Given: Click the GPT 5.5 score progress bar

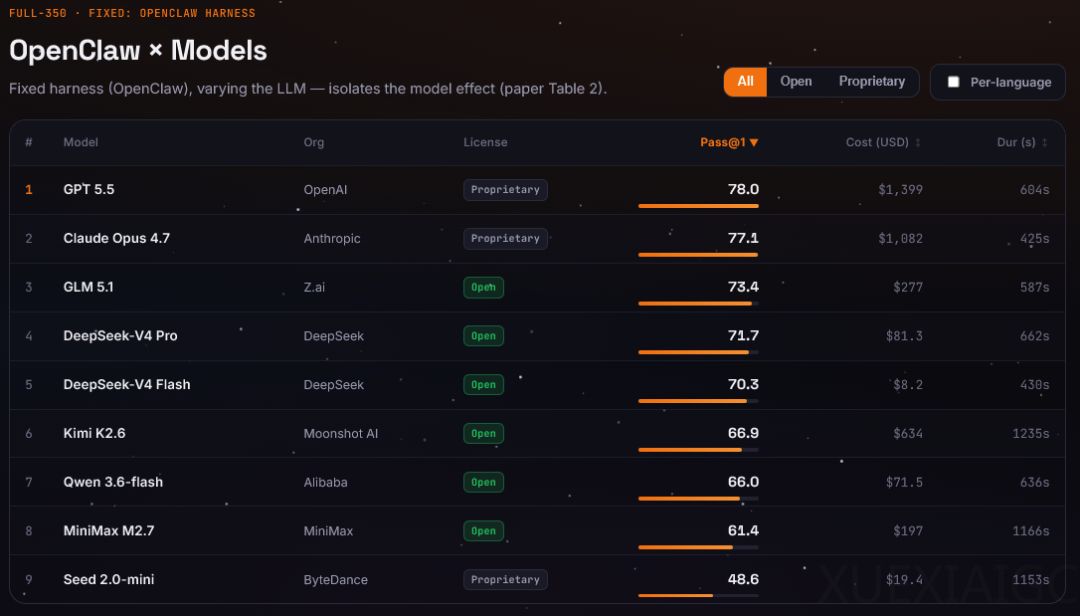Looking at the screenshot, I should [x=698, y=206].
